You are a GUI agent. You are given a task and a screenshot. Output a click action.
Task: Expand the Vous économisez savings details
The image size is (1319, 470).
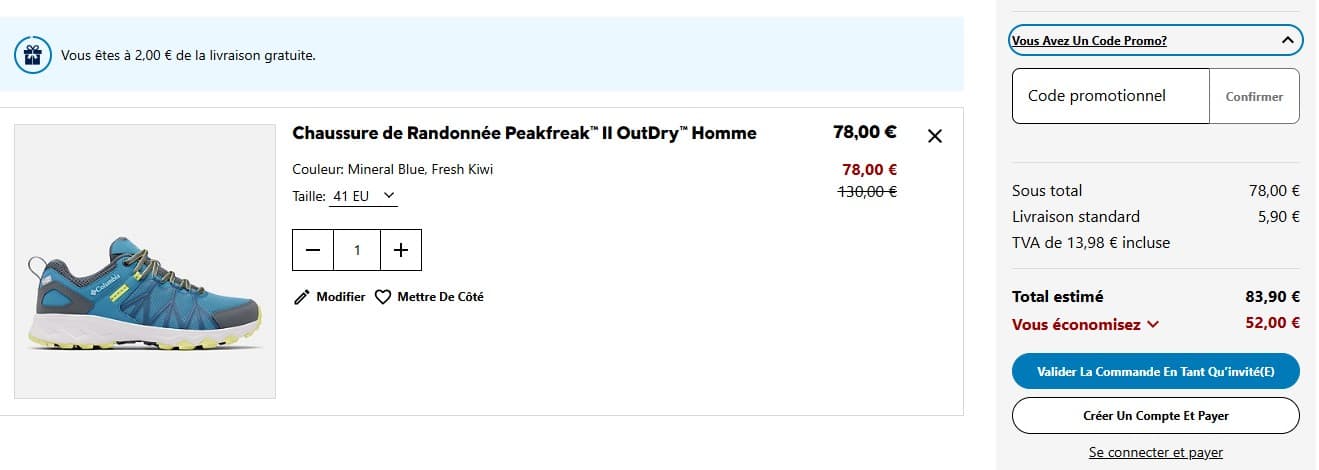pos(1153,324)
